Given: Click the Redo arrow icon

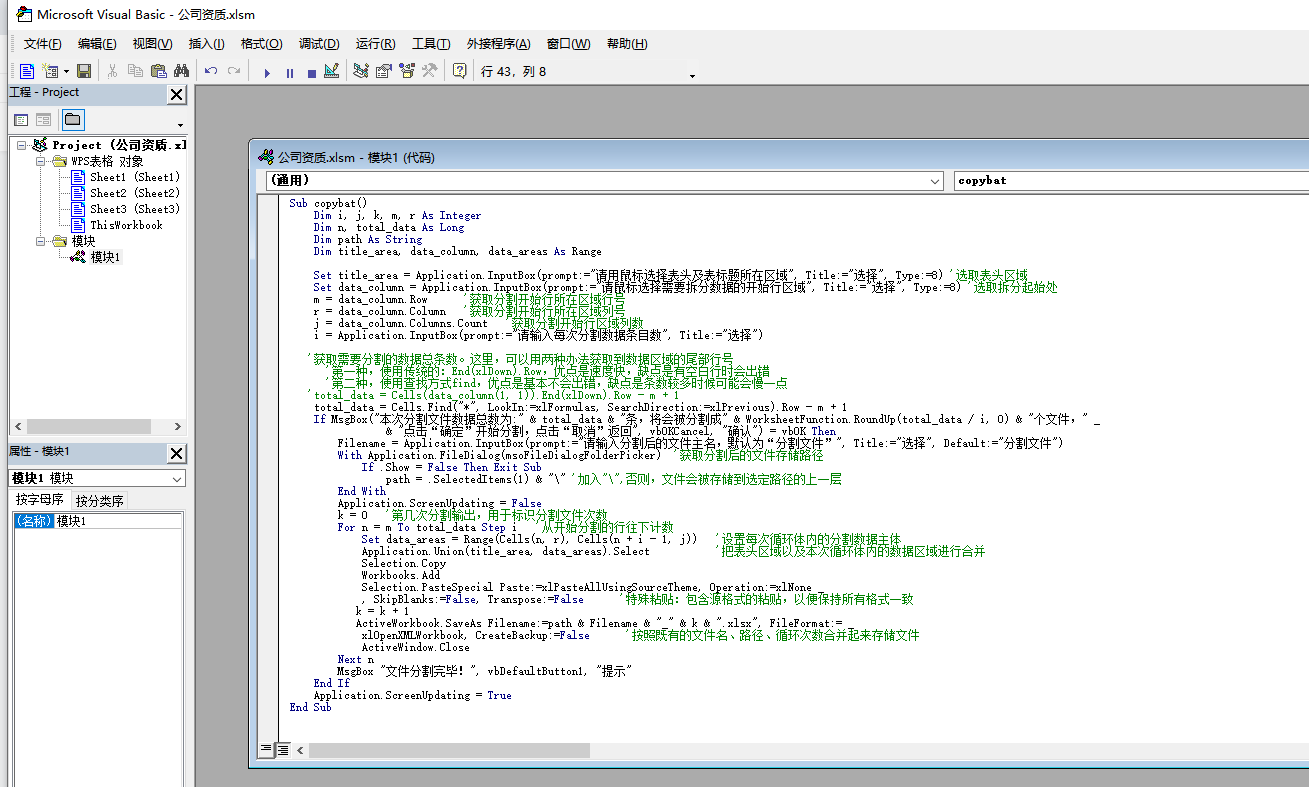Looking at the screenshot, I should click(234, 71).
